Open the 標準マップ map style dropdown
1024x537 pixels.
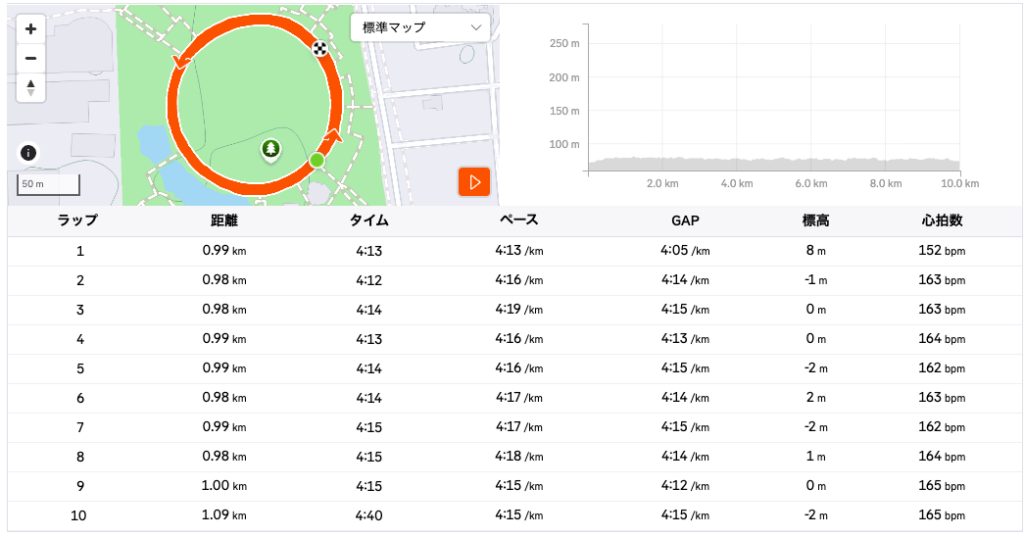[x=420, y=28]
